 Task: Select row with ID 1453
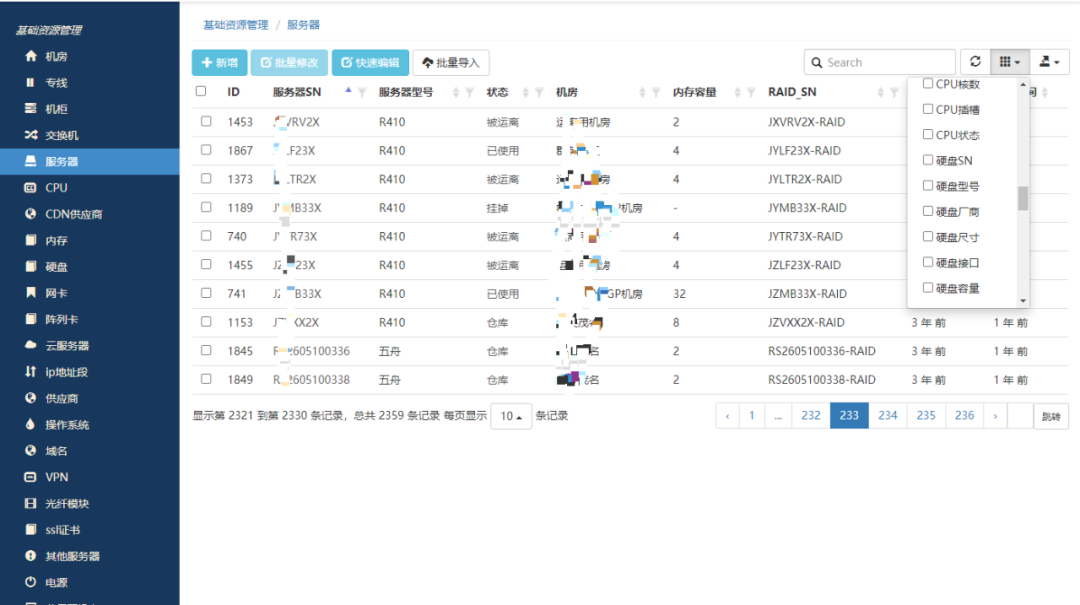(x=206, y=121)
